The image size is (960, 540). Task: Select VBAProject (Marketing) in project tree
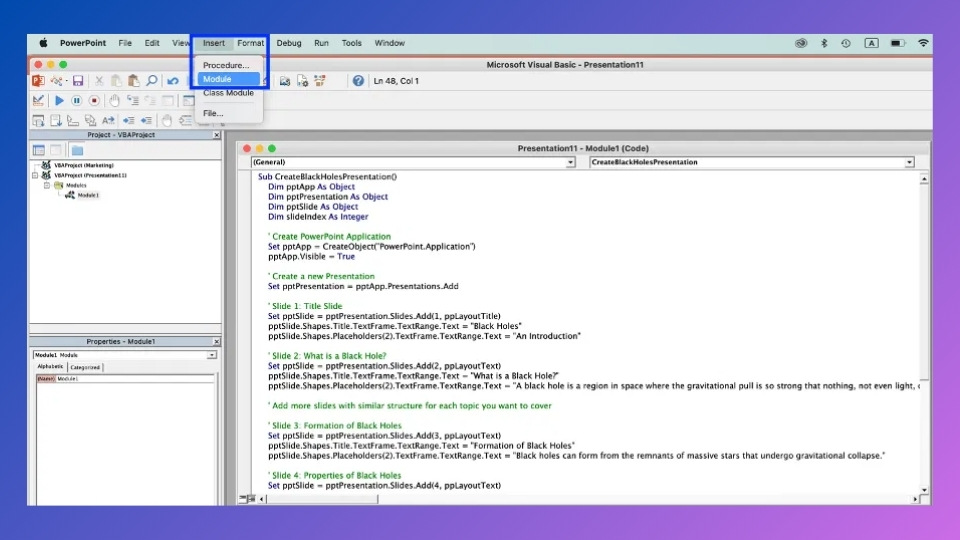[83, 165]
